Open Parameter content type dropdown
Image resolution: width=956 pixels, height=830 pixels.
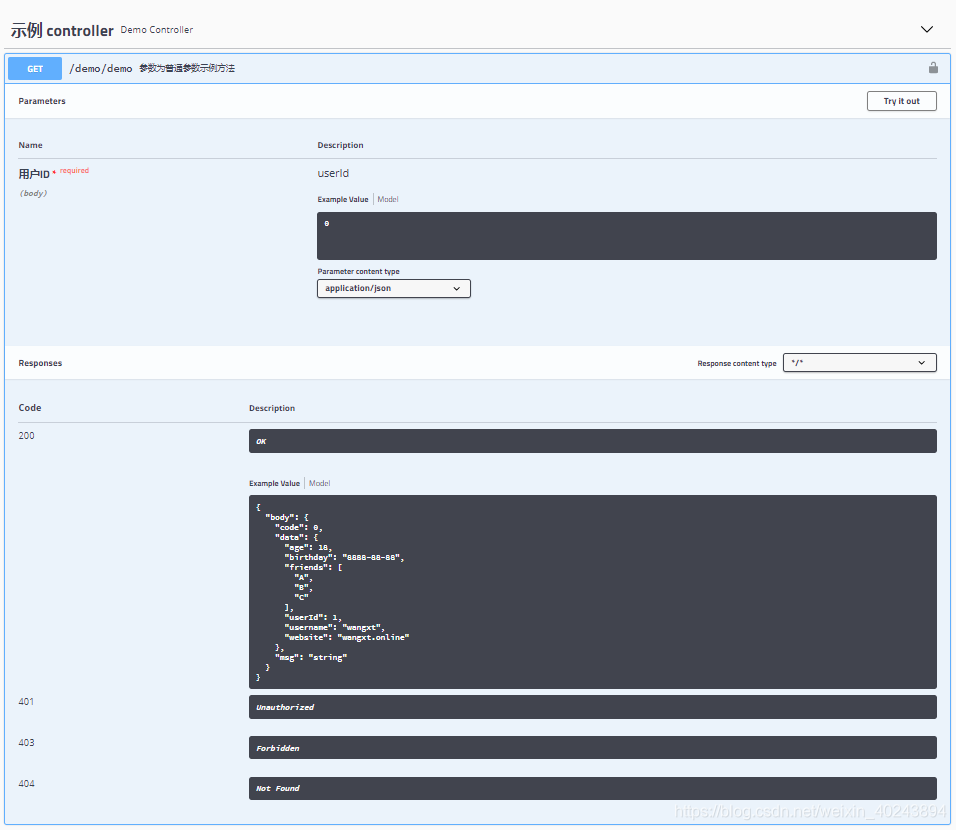pos(393,288)
